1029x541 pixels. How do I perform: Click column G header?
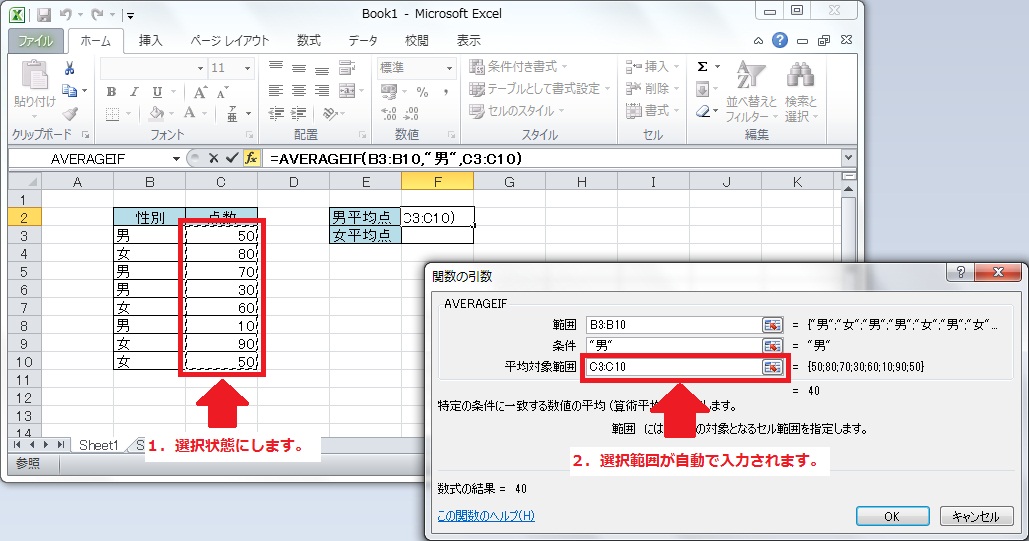click(509, 182)
